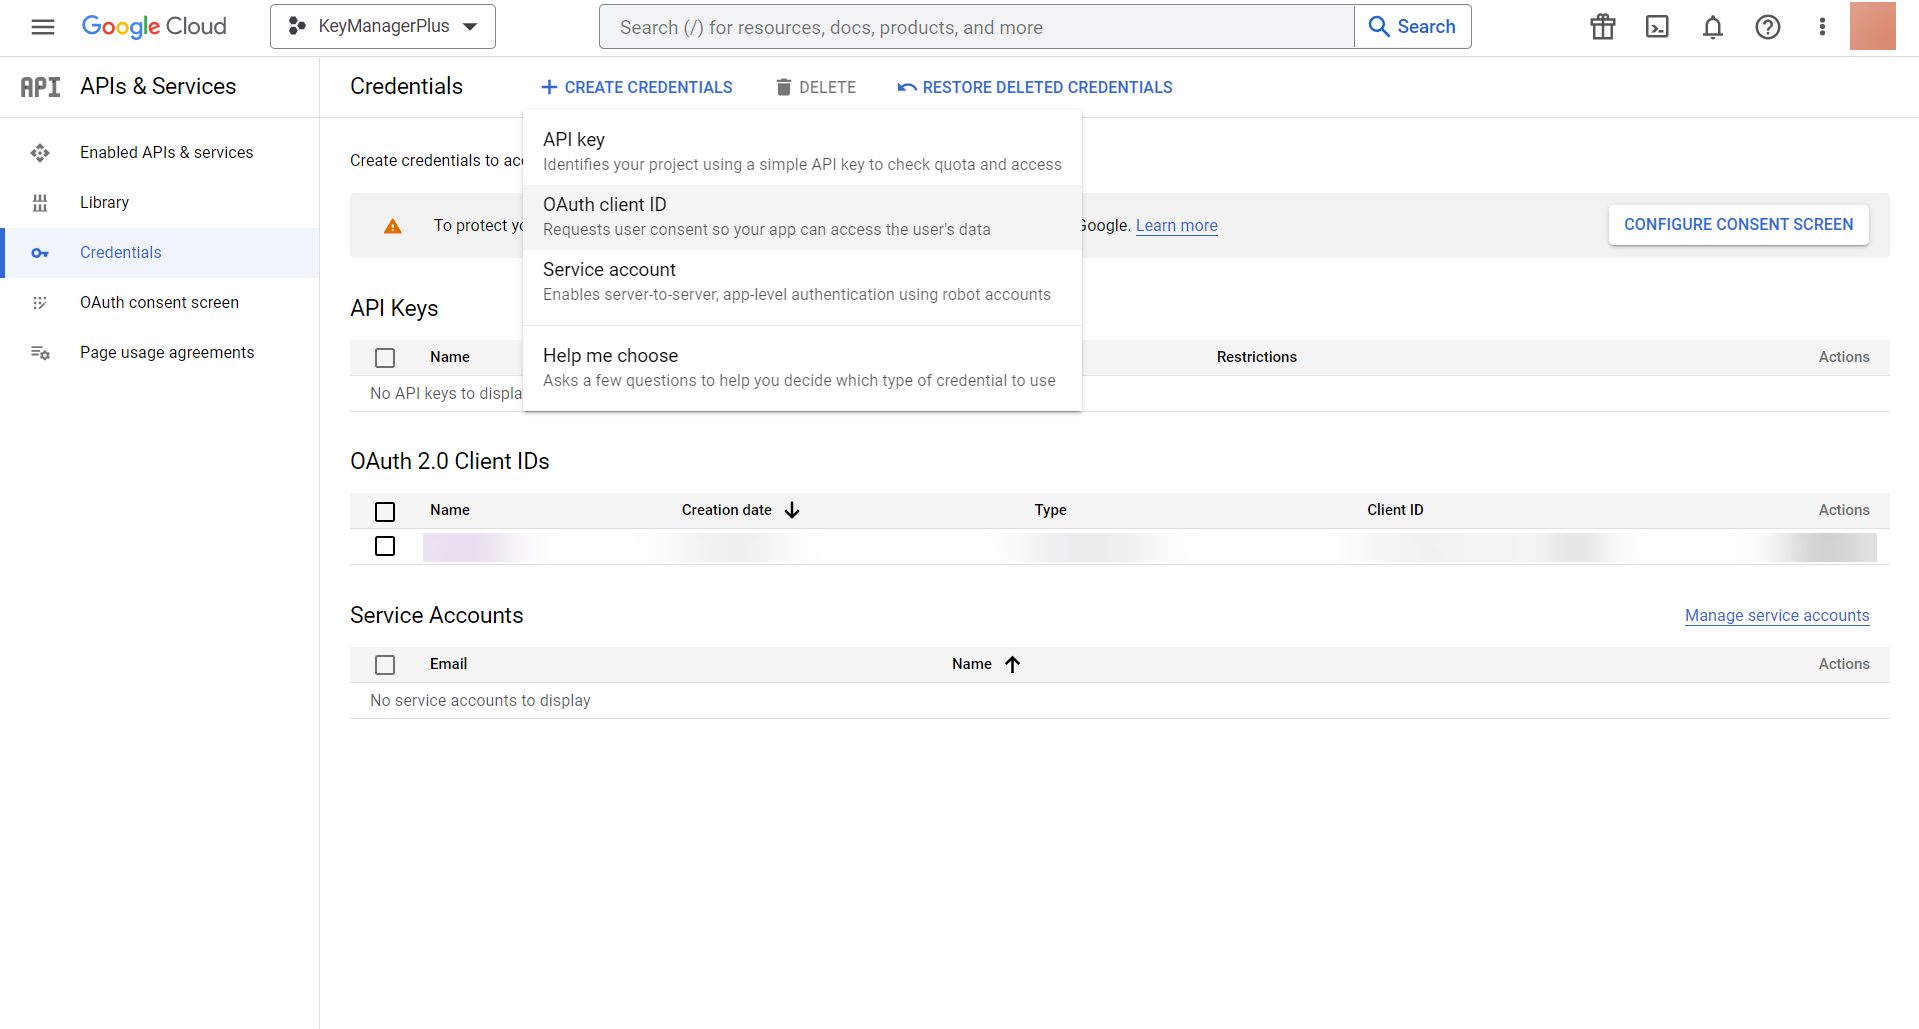Click the Library grid icon
This screenshot has height=1029, width=1919.
pyautogui.click(x=40, y=203)
